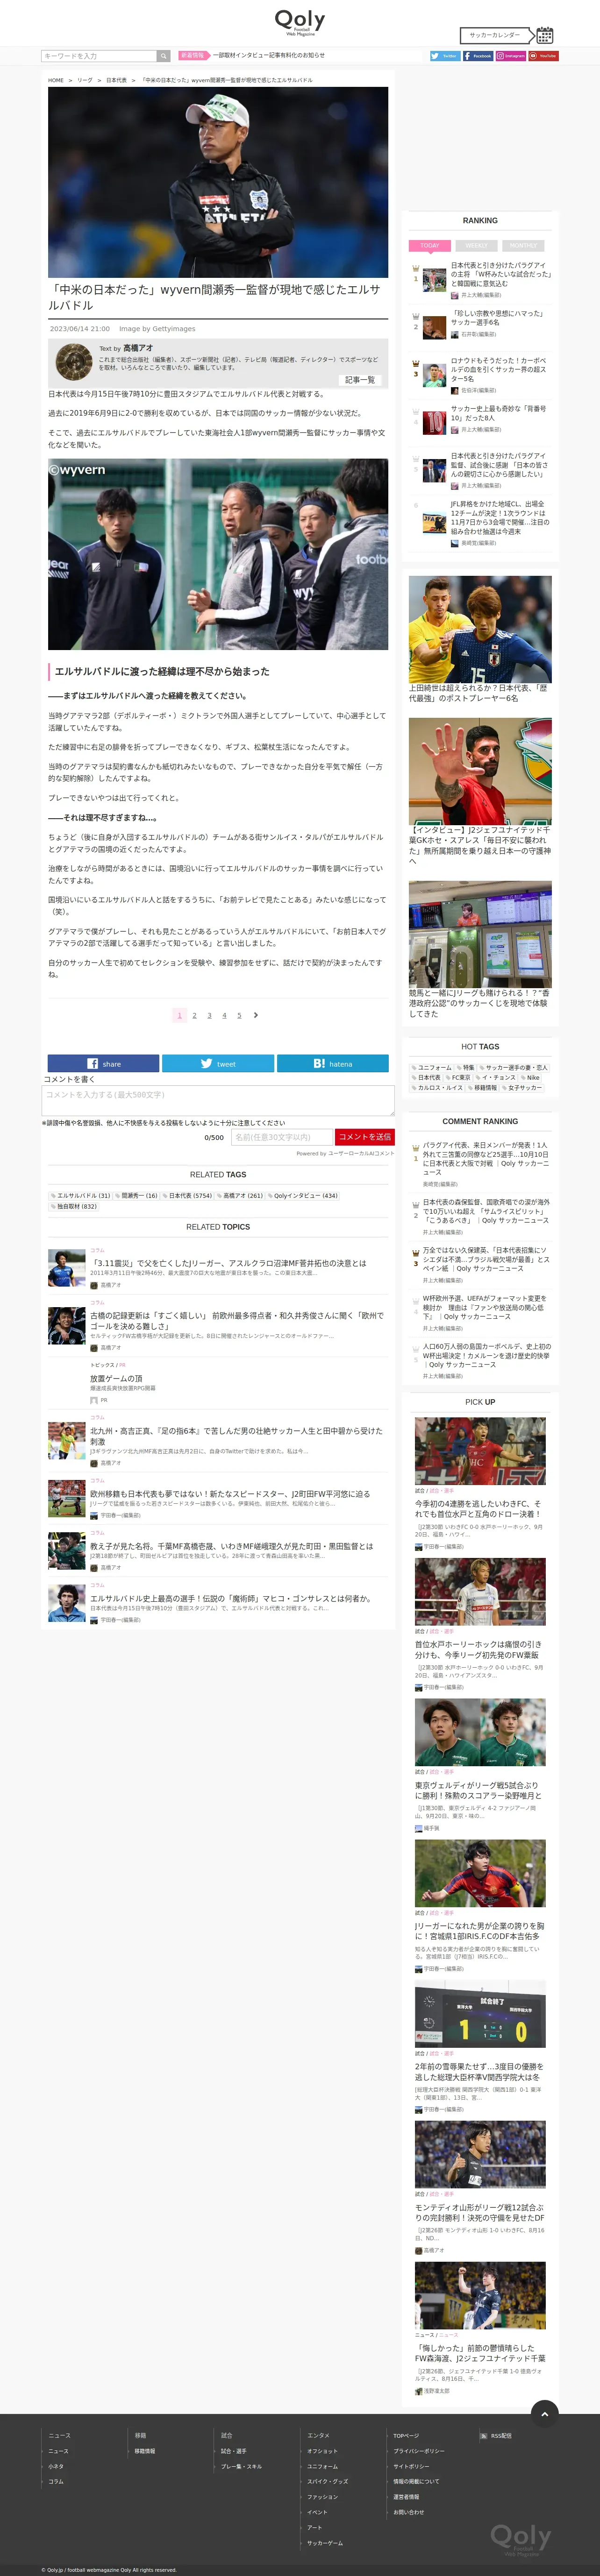
Task: Click footer link スパイク・グッズ
Action: point(328,2481)
